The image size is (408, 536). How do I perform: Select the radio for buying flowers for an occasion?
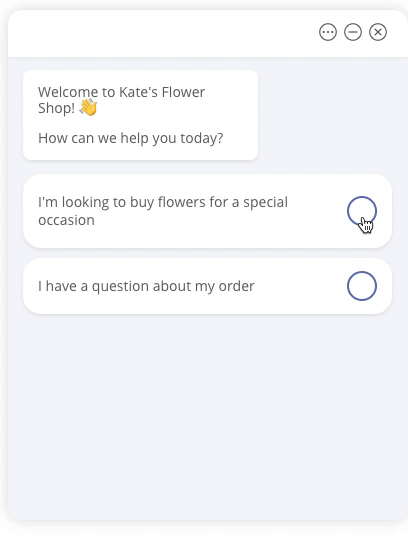pos(362,211)
